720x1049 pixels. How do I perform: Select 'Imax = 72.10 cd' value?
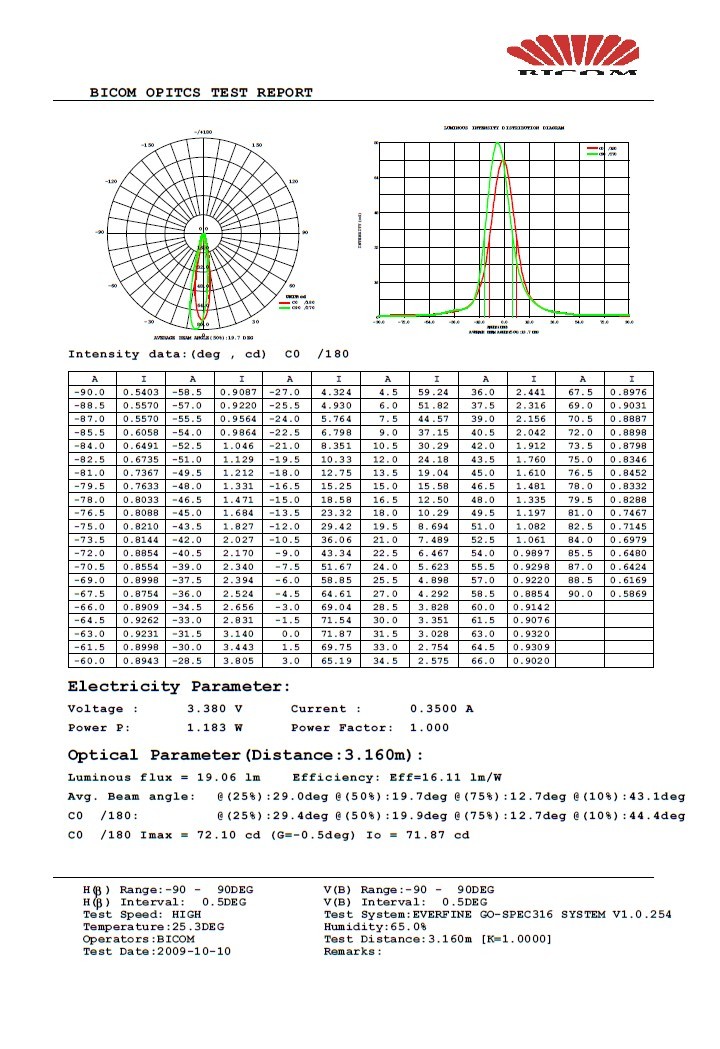point(200,835)
